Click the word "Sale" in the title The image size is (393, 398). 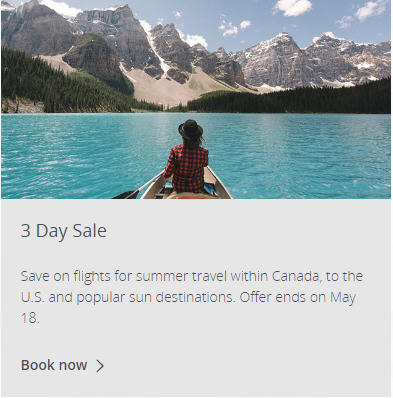coord(90,231)
